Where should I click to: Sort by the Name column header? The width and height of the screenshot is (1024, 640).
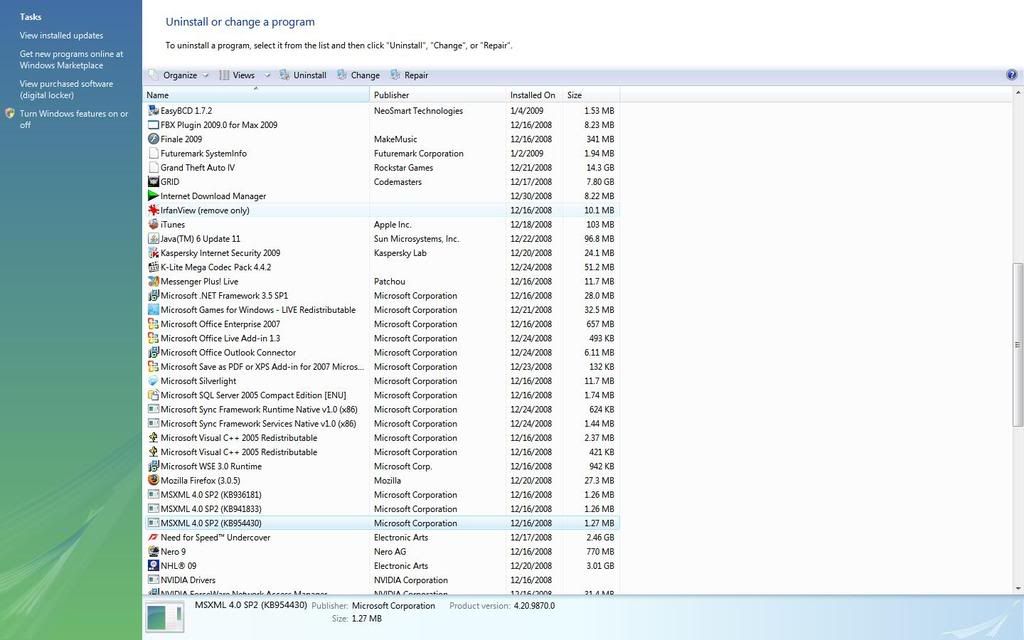256,95
